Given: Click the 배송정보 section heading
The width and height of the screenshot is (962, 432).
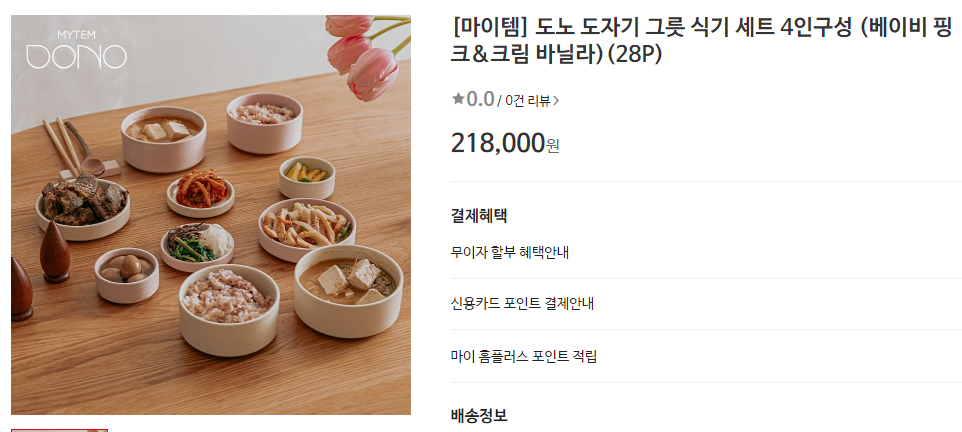Looking at the screenshot, I should tap(479, 415).
